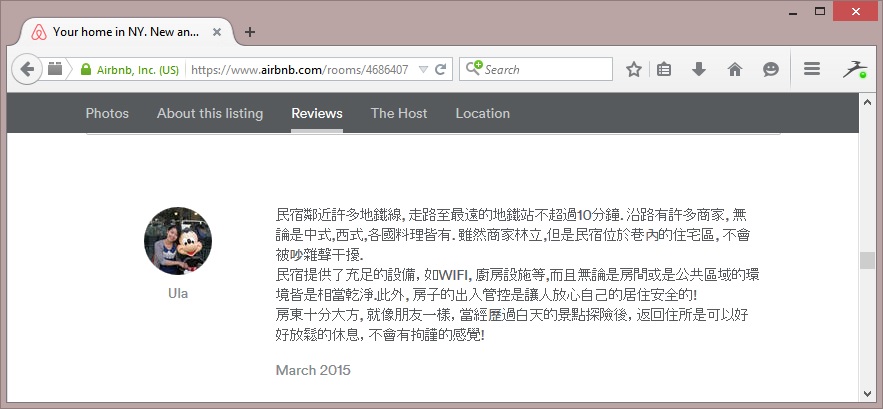Go to the browser home page icon
This screenshot has width=883, height=409.
coord(735,70)
